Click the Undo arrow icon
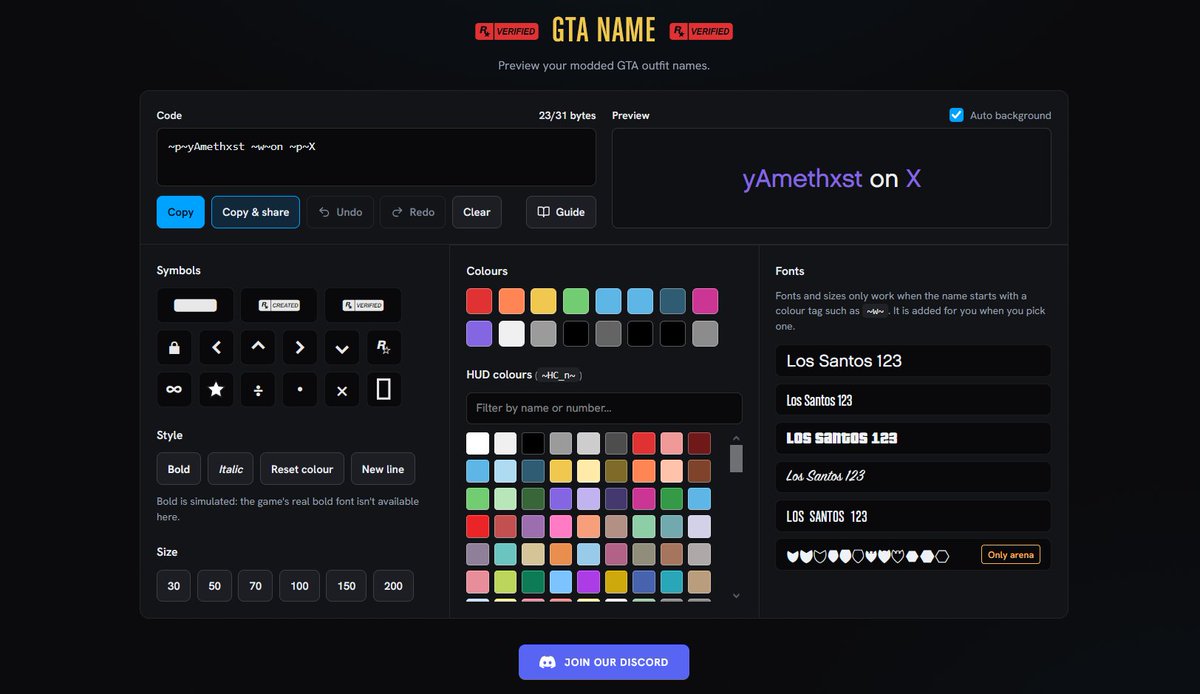 (324, 212)
